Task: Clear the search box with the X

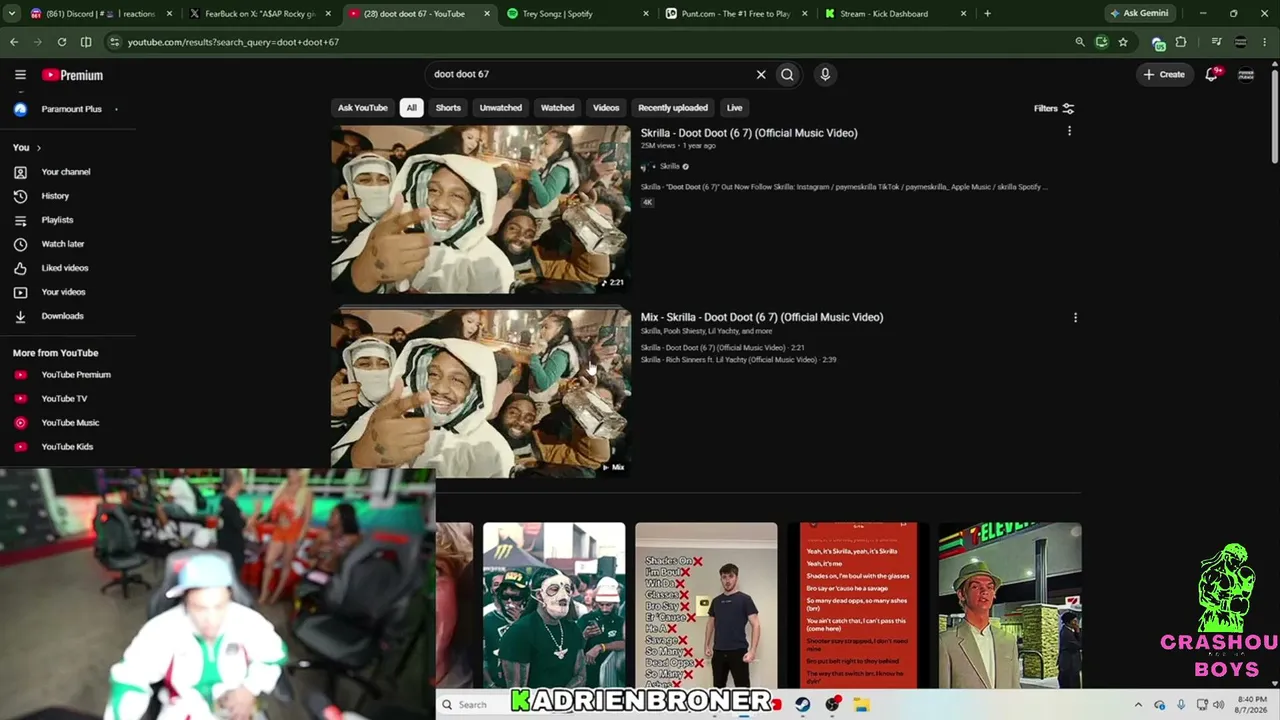Action: click(761, 74)
